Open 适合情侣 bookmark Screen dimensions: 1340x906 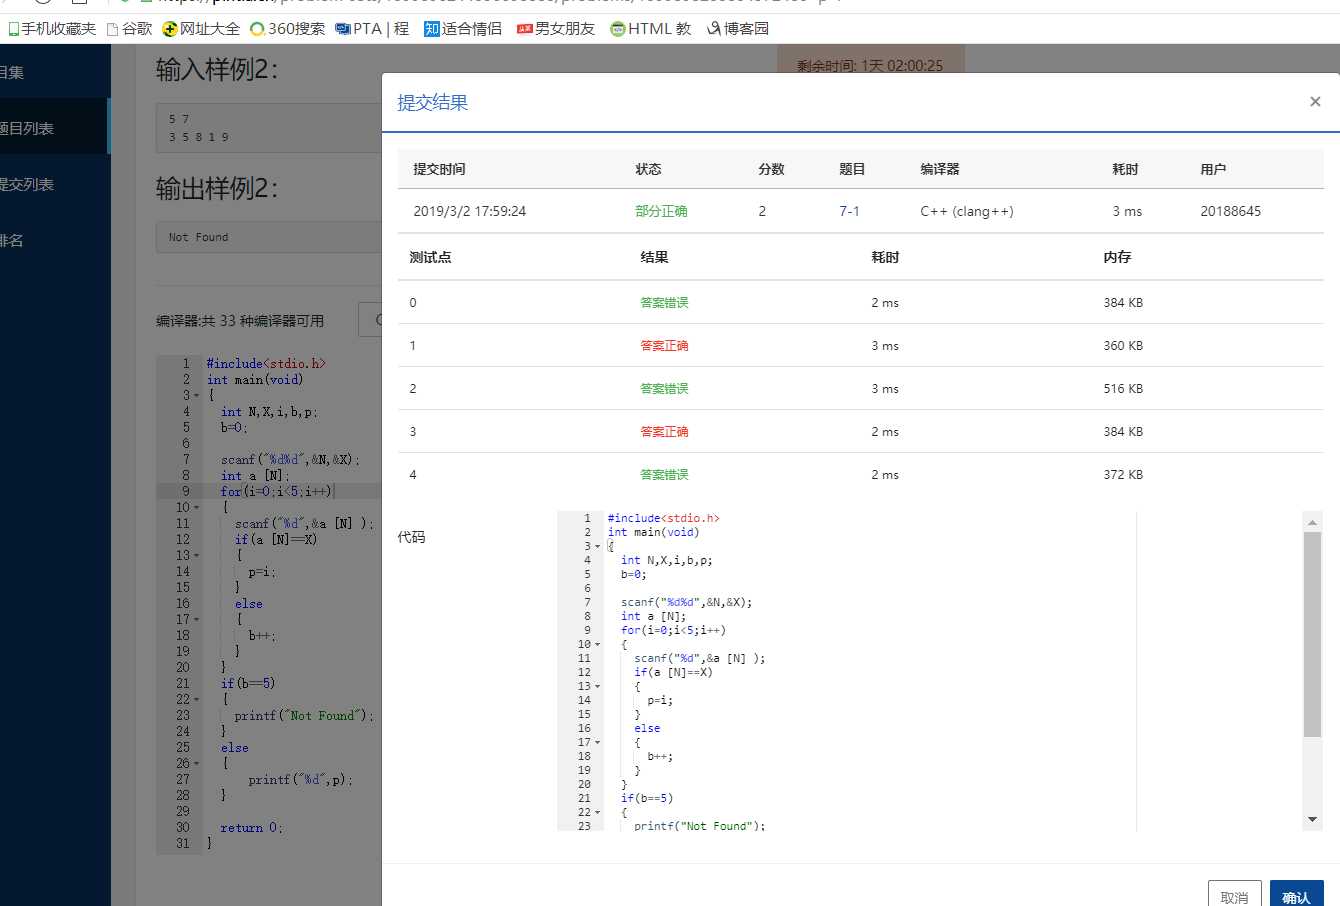coord(463,28)
